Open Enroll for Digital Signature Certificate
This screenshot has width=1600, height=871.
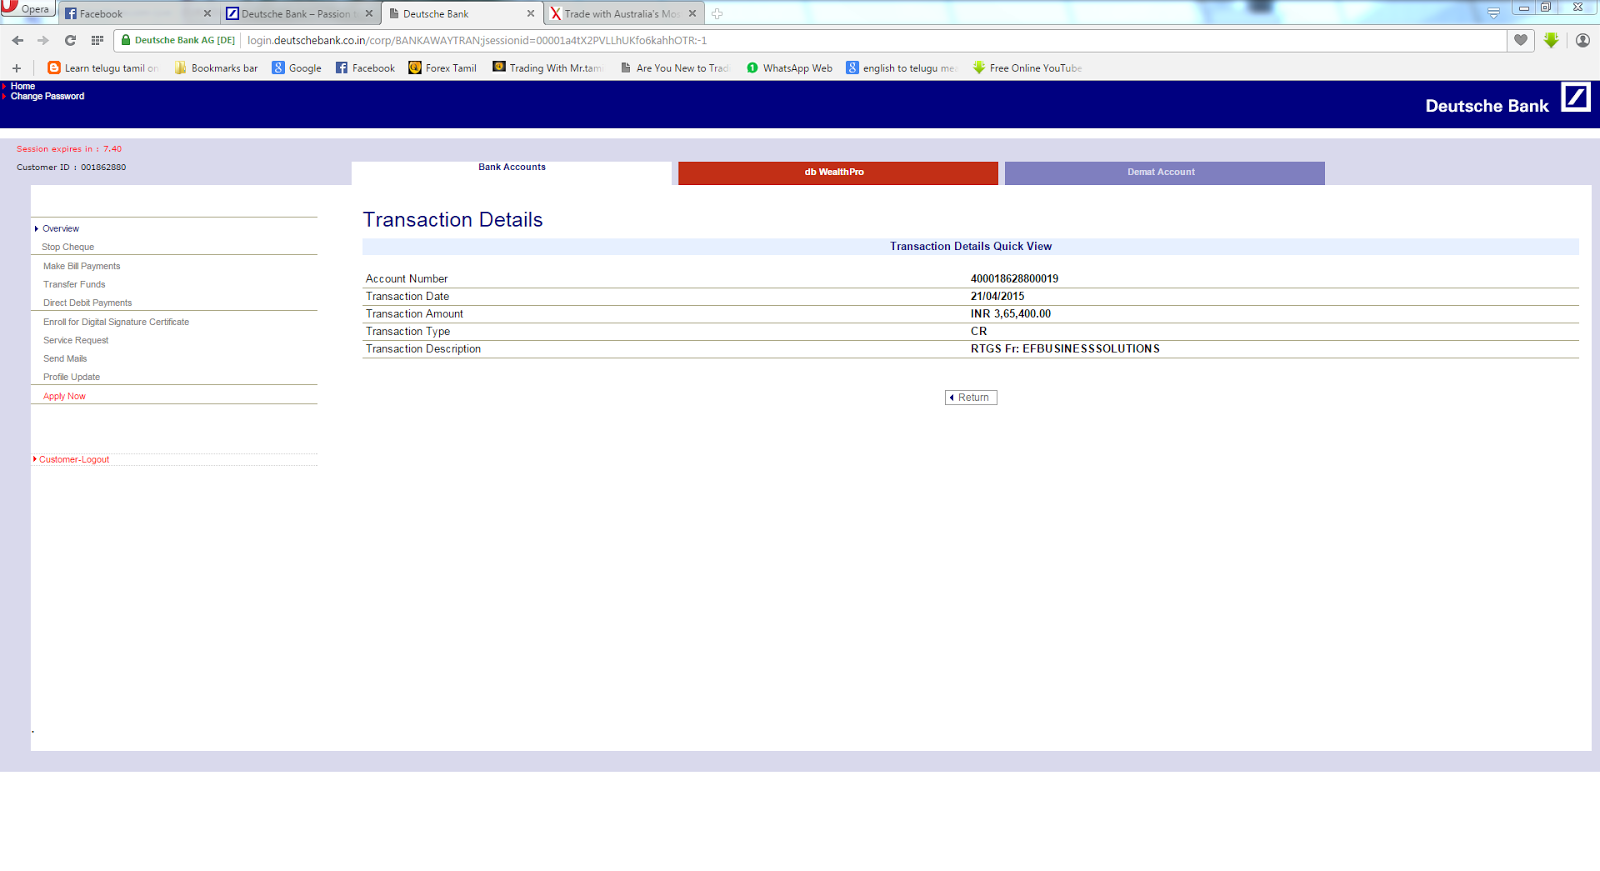tap(116, 322)
